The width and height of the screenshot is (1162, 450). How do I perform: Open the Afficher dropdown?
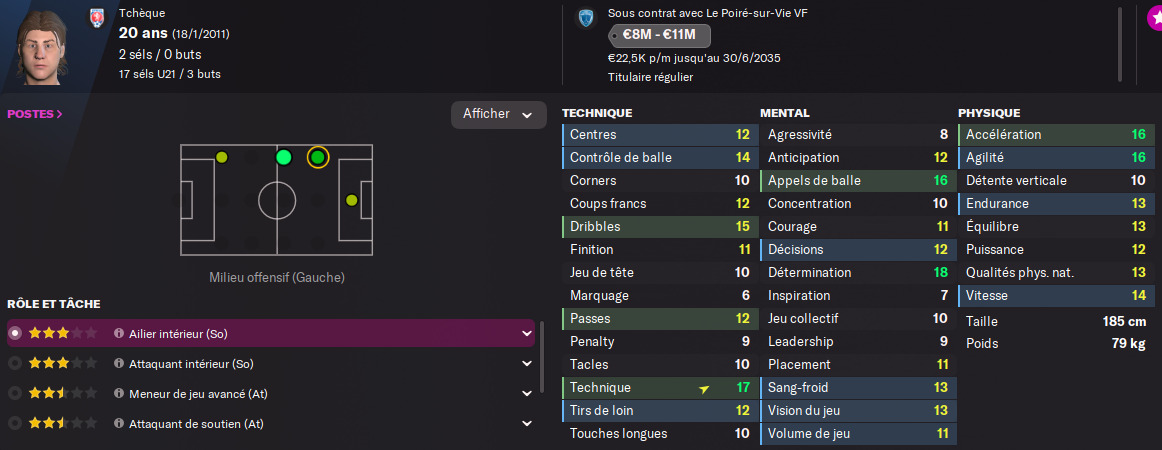coord(499,115)
